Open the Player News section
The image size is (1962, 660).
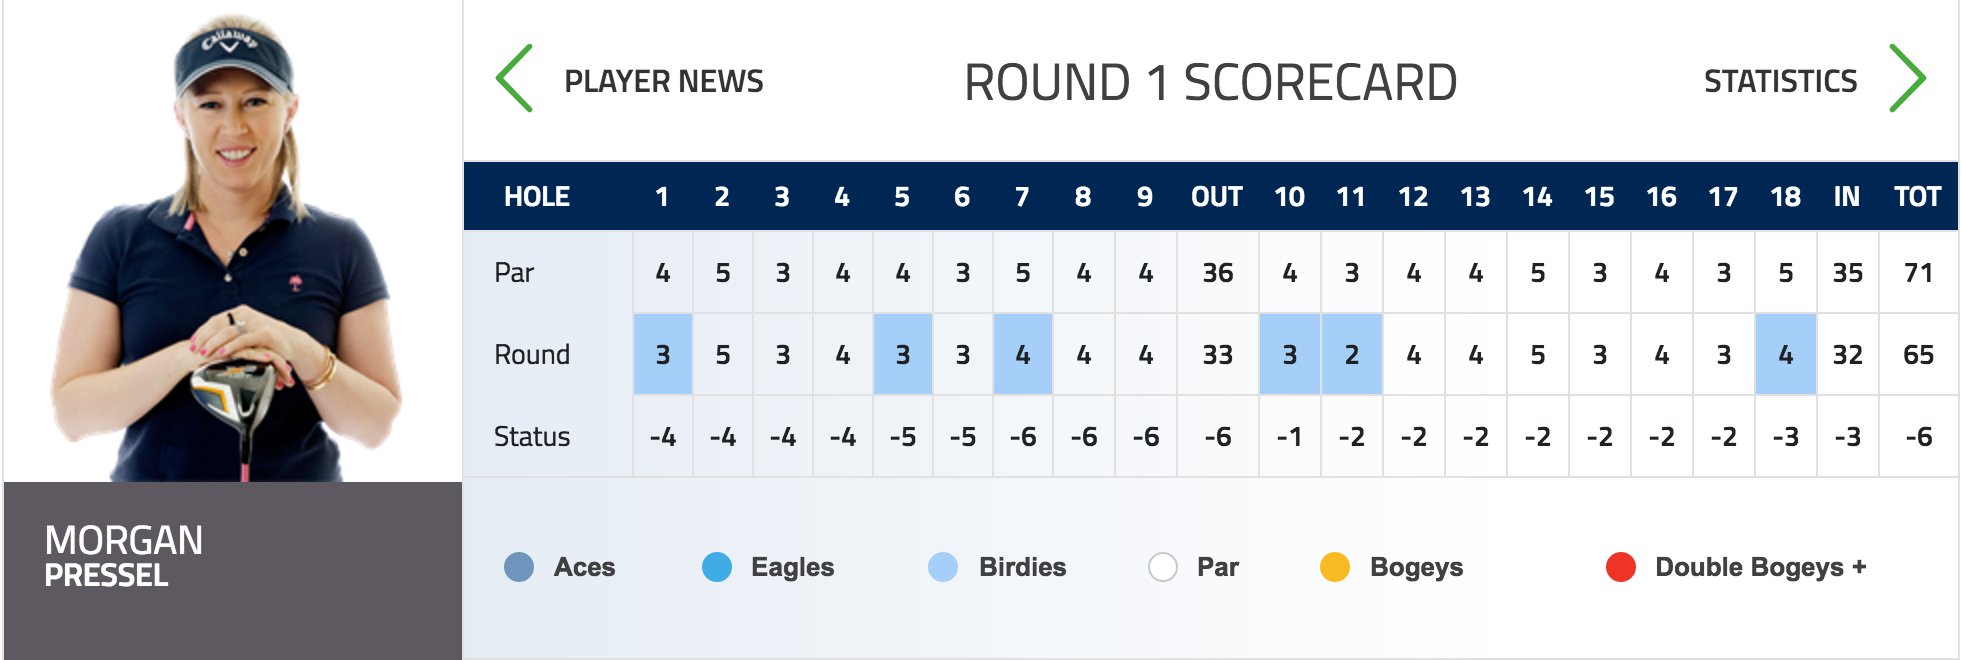tap(664, 81)
